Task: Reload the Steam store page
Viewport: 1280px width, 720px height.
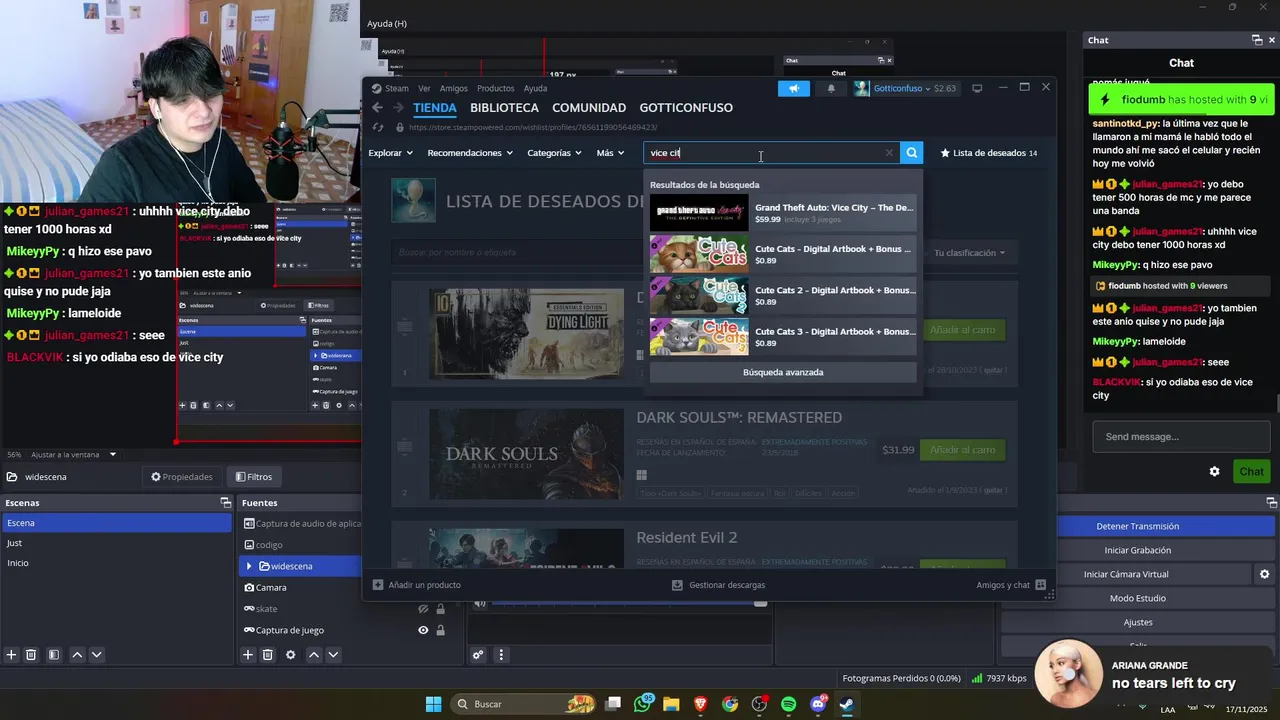Action: click(377, 127)
